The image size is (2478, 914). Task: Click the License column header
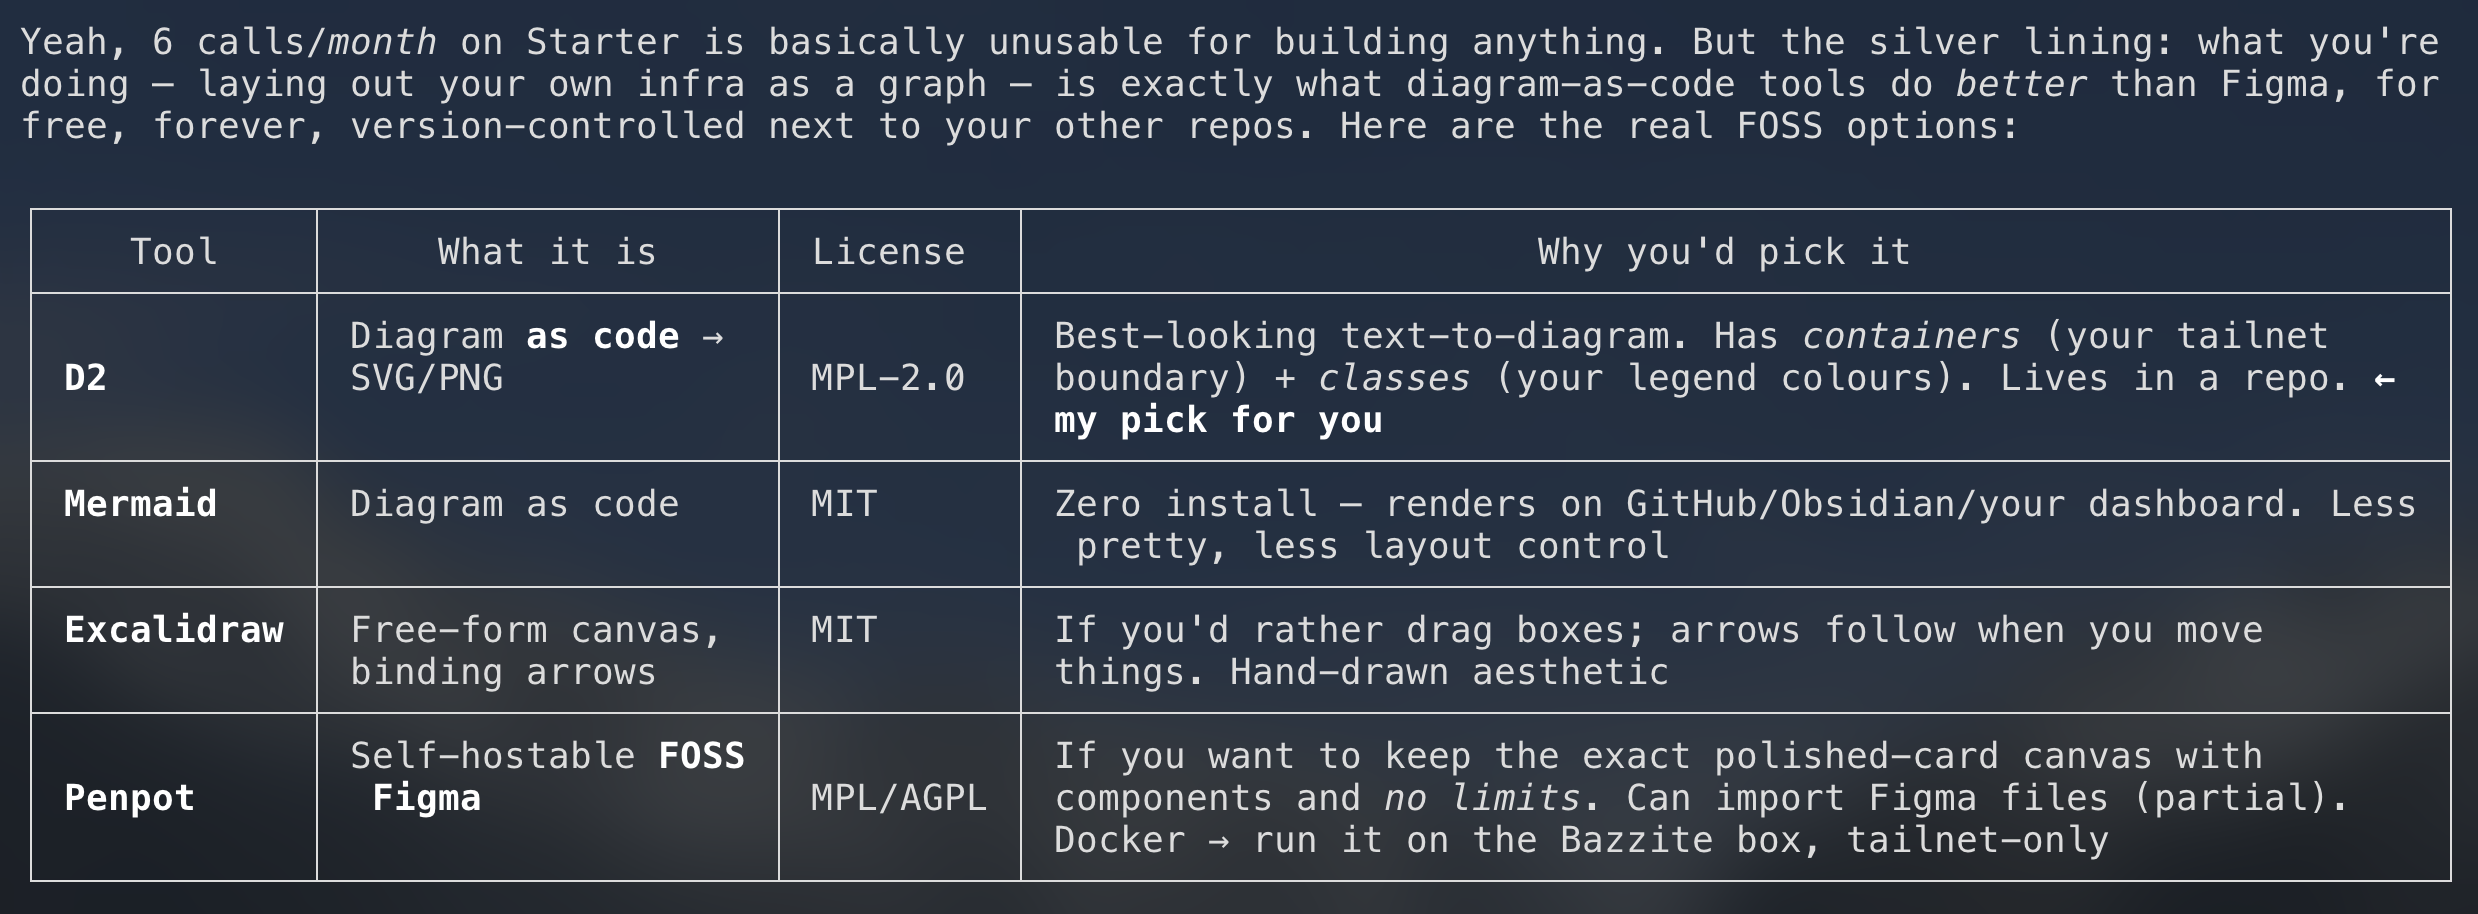tap(888, 252)
